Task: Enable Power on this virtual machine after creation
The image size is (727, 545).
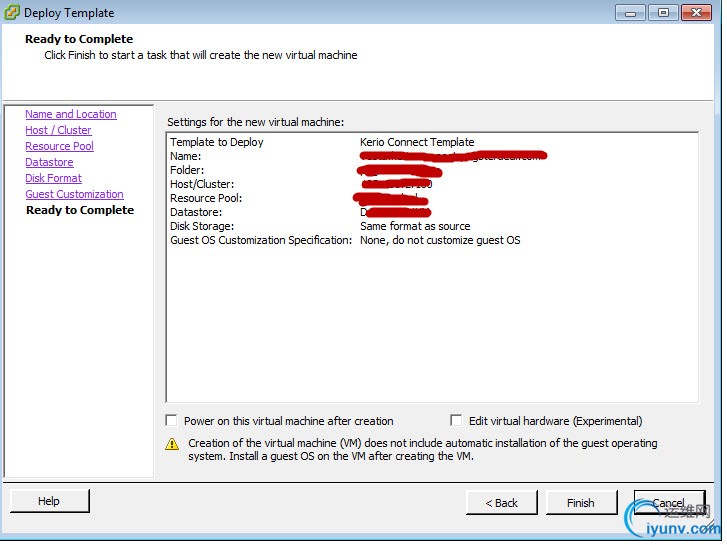Action: click(x=172, y=420)
